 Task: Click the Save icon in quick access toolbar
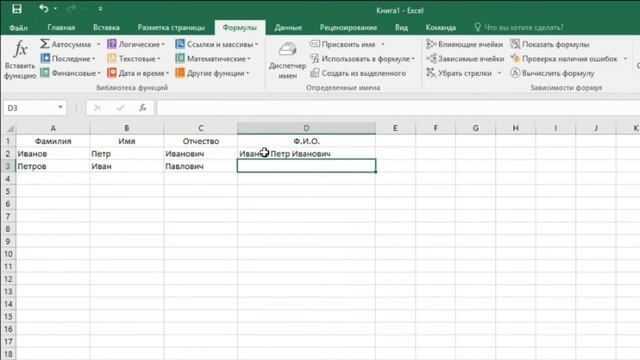[x=16, y=9]
